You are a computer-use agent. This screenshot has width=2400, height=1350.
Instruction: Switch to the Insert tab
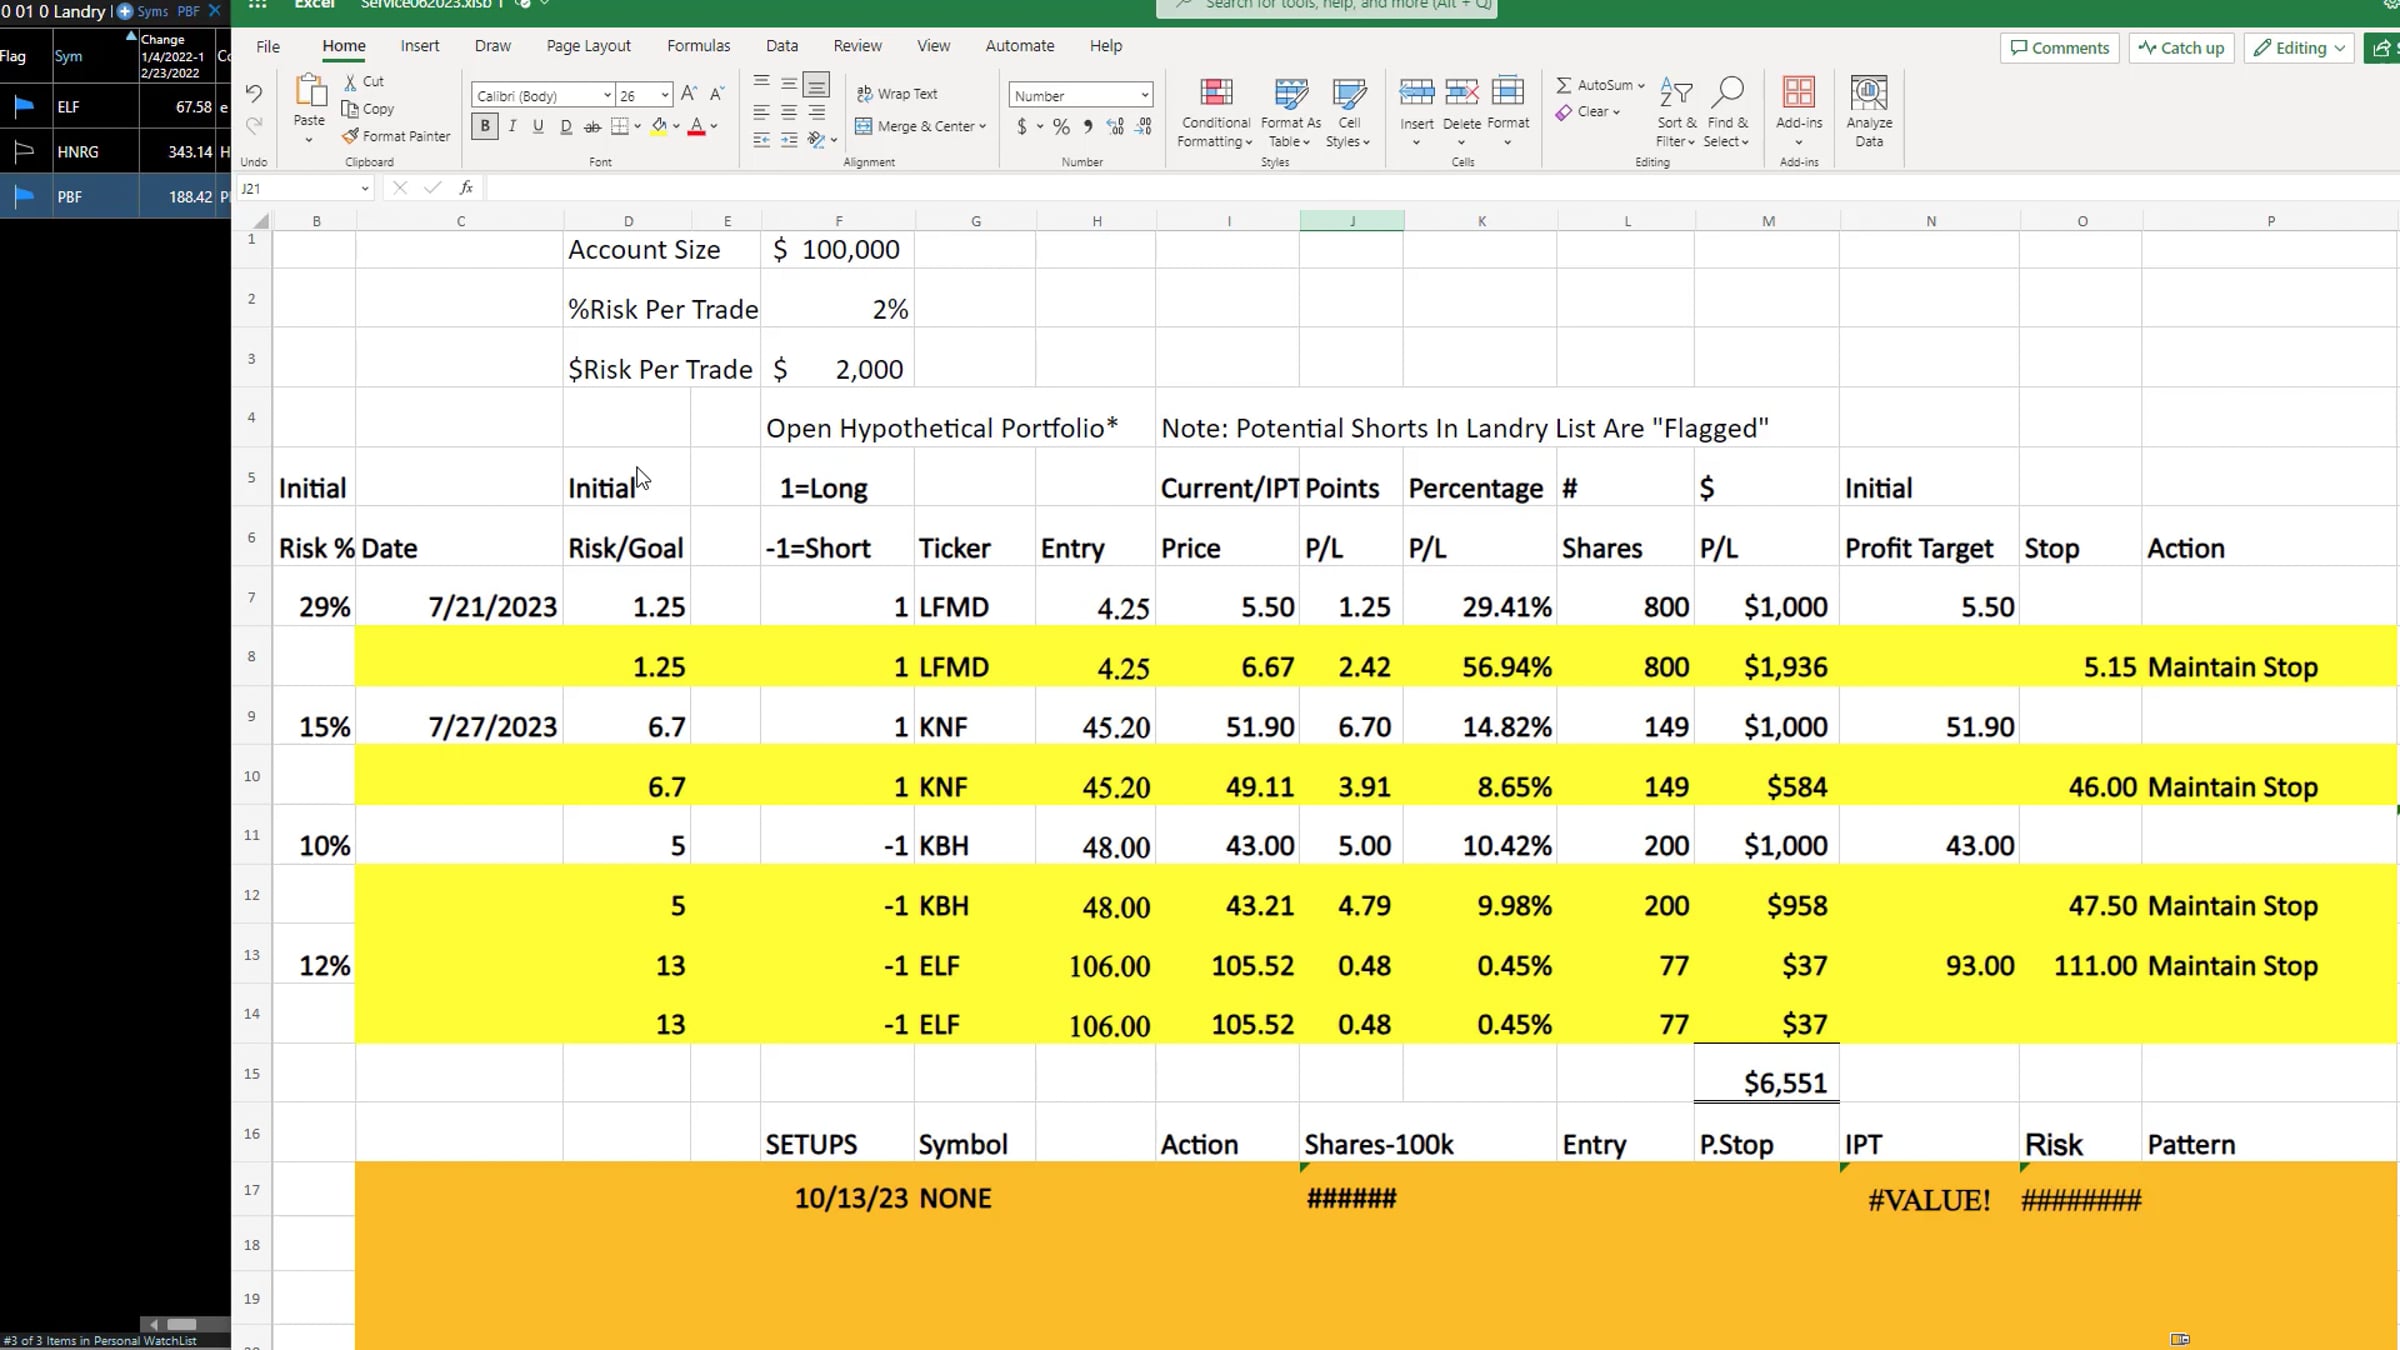click(x=419, y=46)
